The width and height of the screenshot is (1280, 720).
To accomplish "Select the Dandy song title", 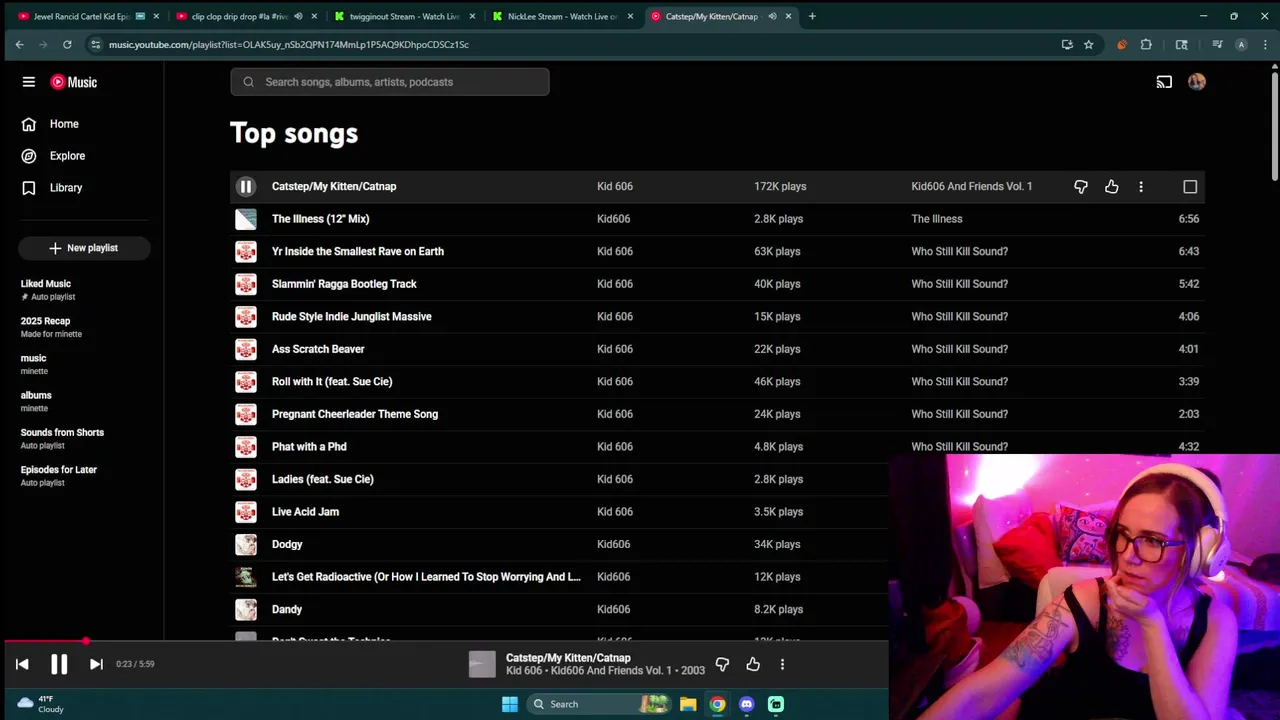I will (287, 609).
